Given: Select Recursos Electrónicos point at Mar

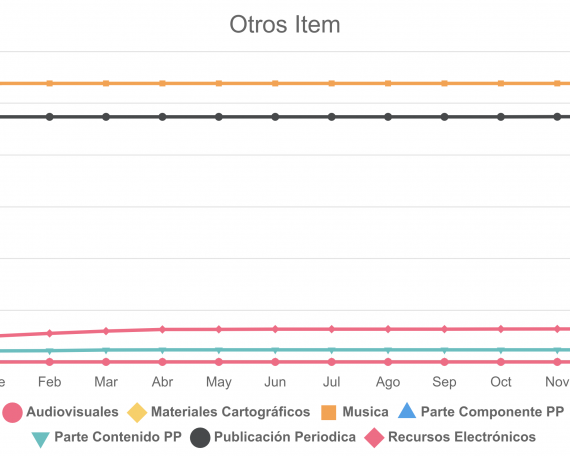Looking at the screenshot, I should 106,331.
